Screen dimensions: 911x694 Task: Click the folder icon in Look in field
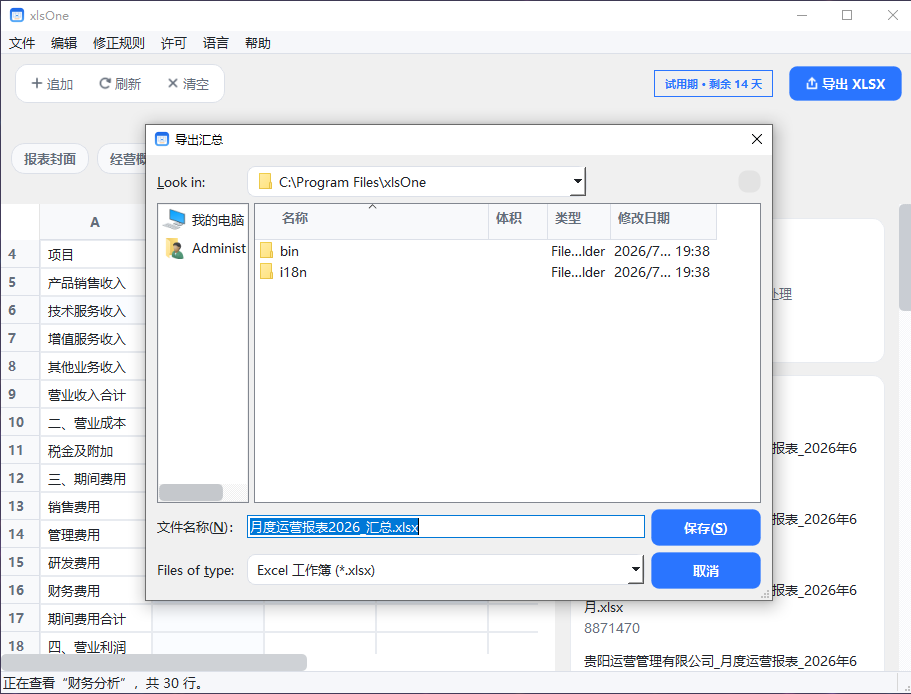point(266,182)
